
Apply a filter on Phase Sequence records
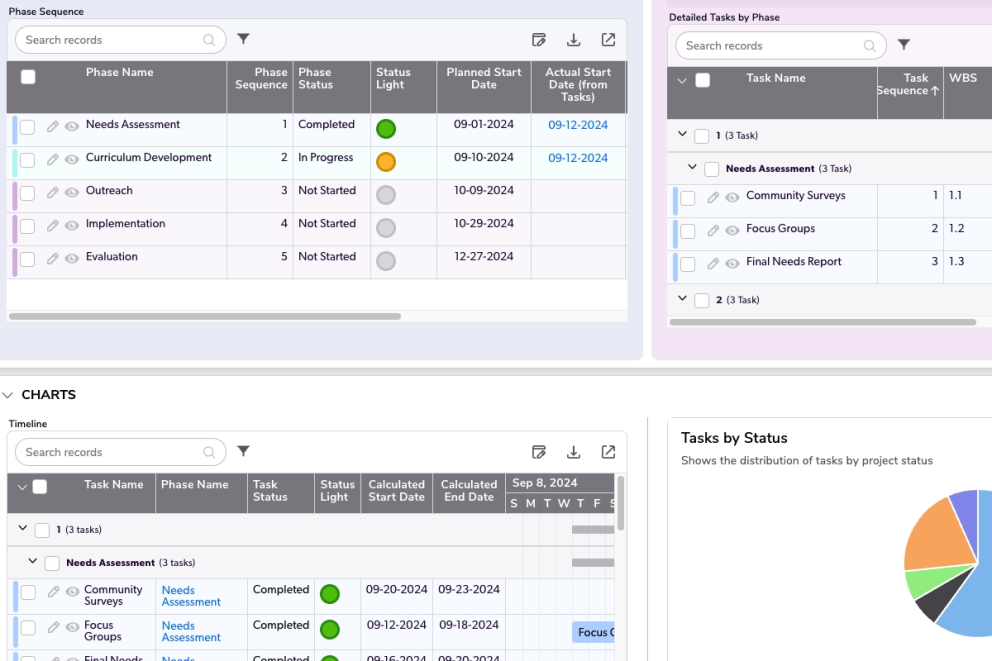tap(243, 39)
